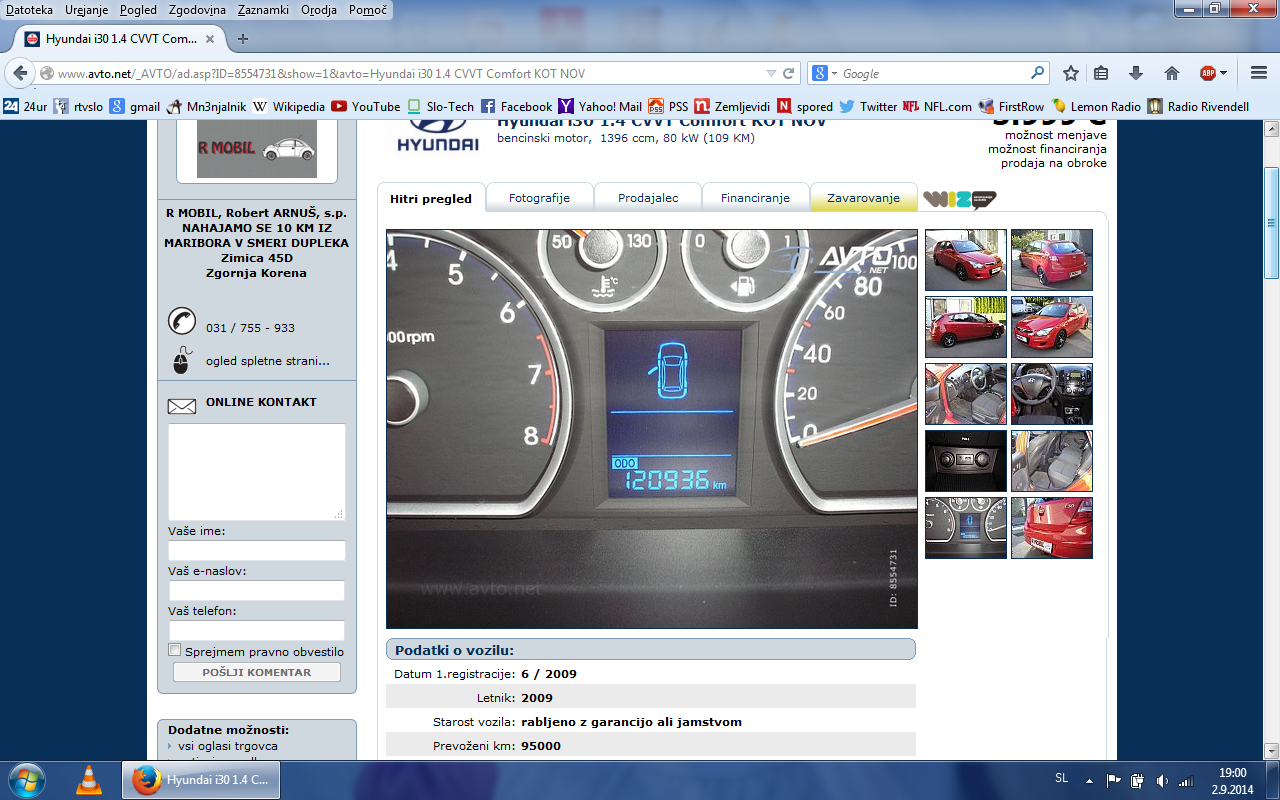
Task: Go to Firefox Home icon
Action: (1172, 73)
